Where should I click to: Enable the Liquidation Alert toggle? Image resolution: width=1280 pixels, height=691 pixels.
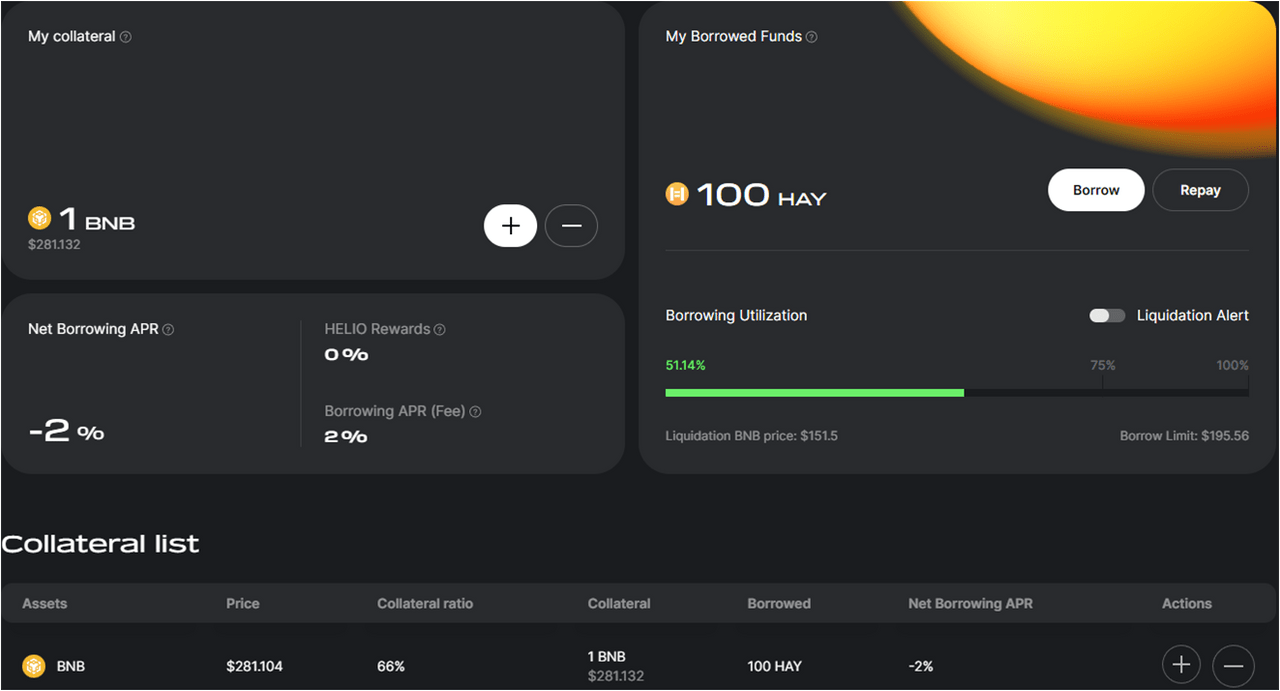(1107, 316)
